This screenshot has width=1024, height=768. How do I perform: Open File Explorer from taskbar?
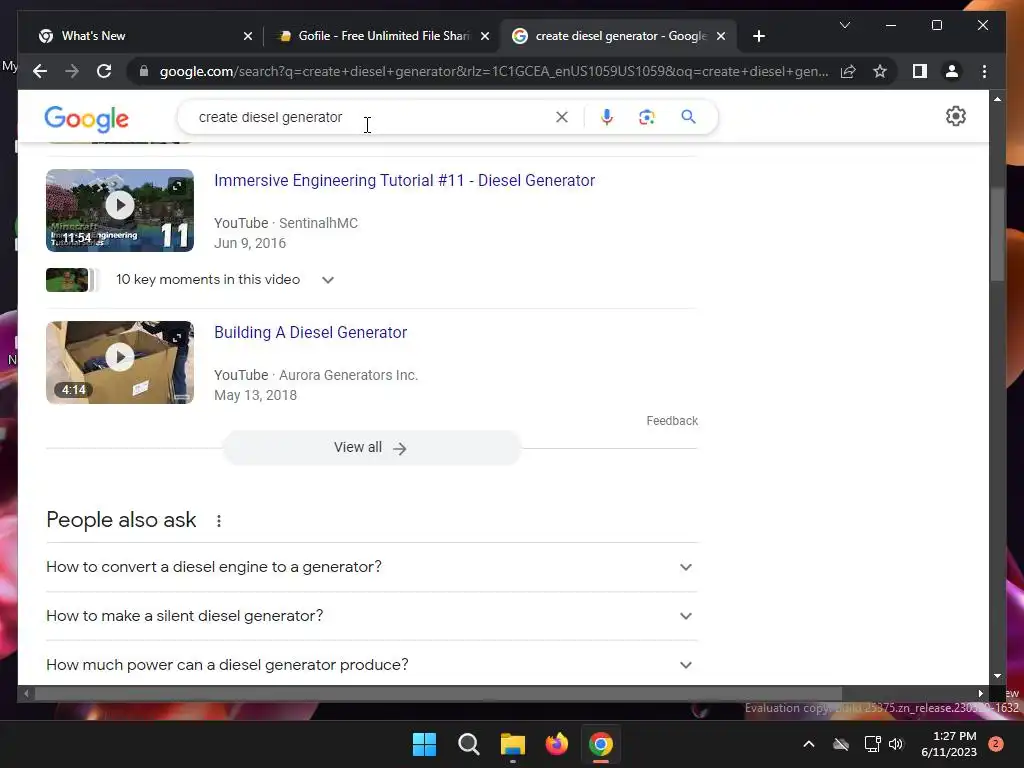pyautogui.click(x=513, y=744)
